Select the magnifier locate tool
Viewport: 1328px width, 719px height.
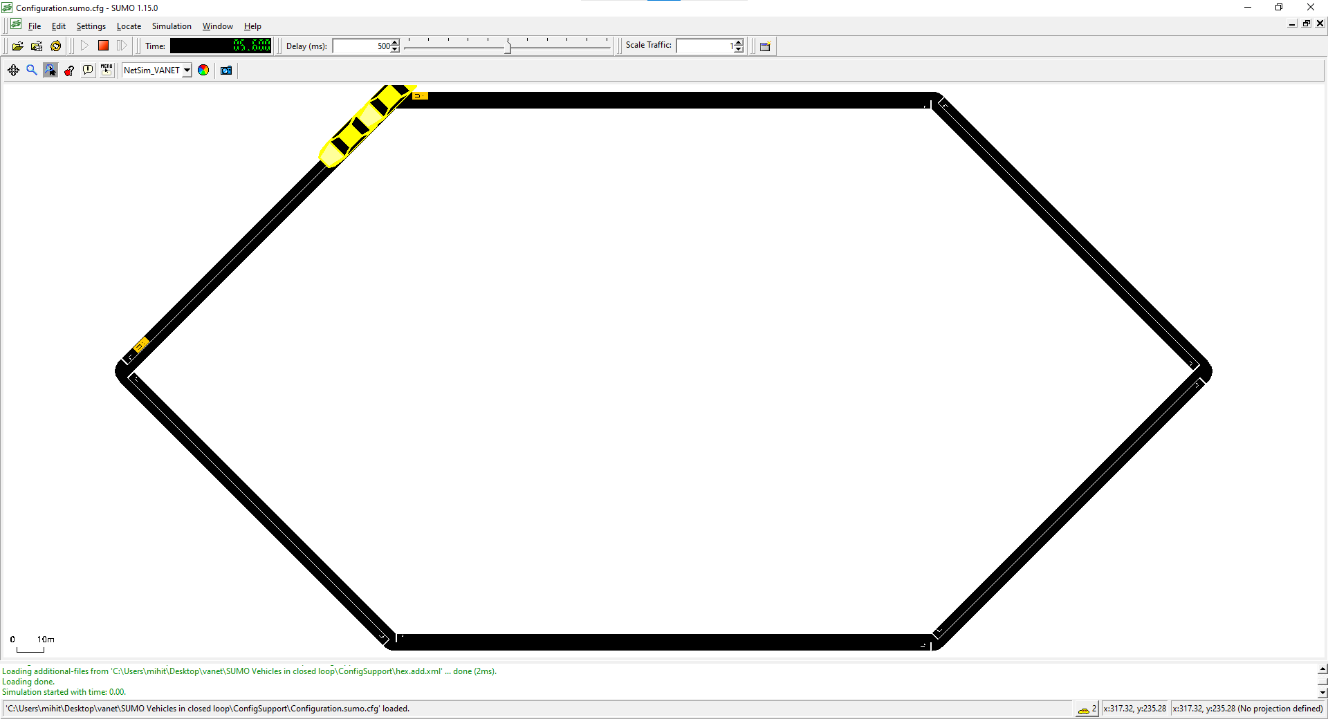(32, 70)
